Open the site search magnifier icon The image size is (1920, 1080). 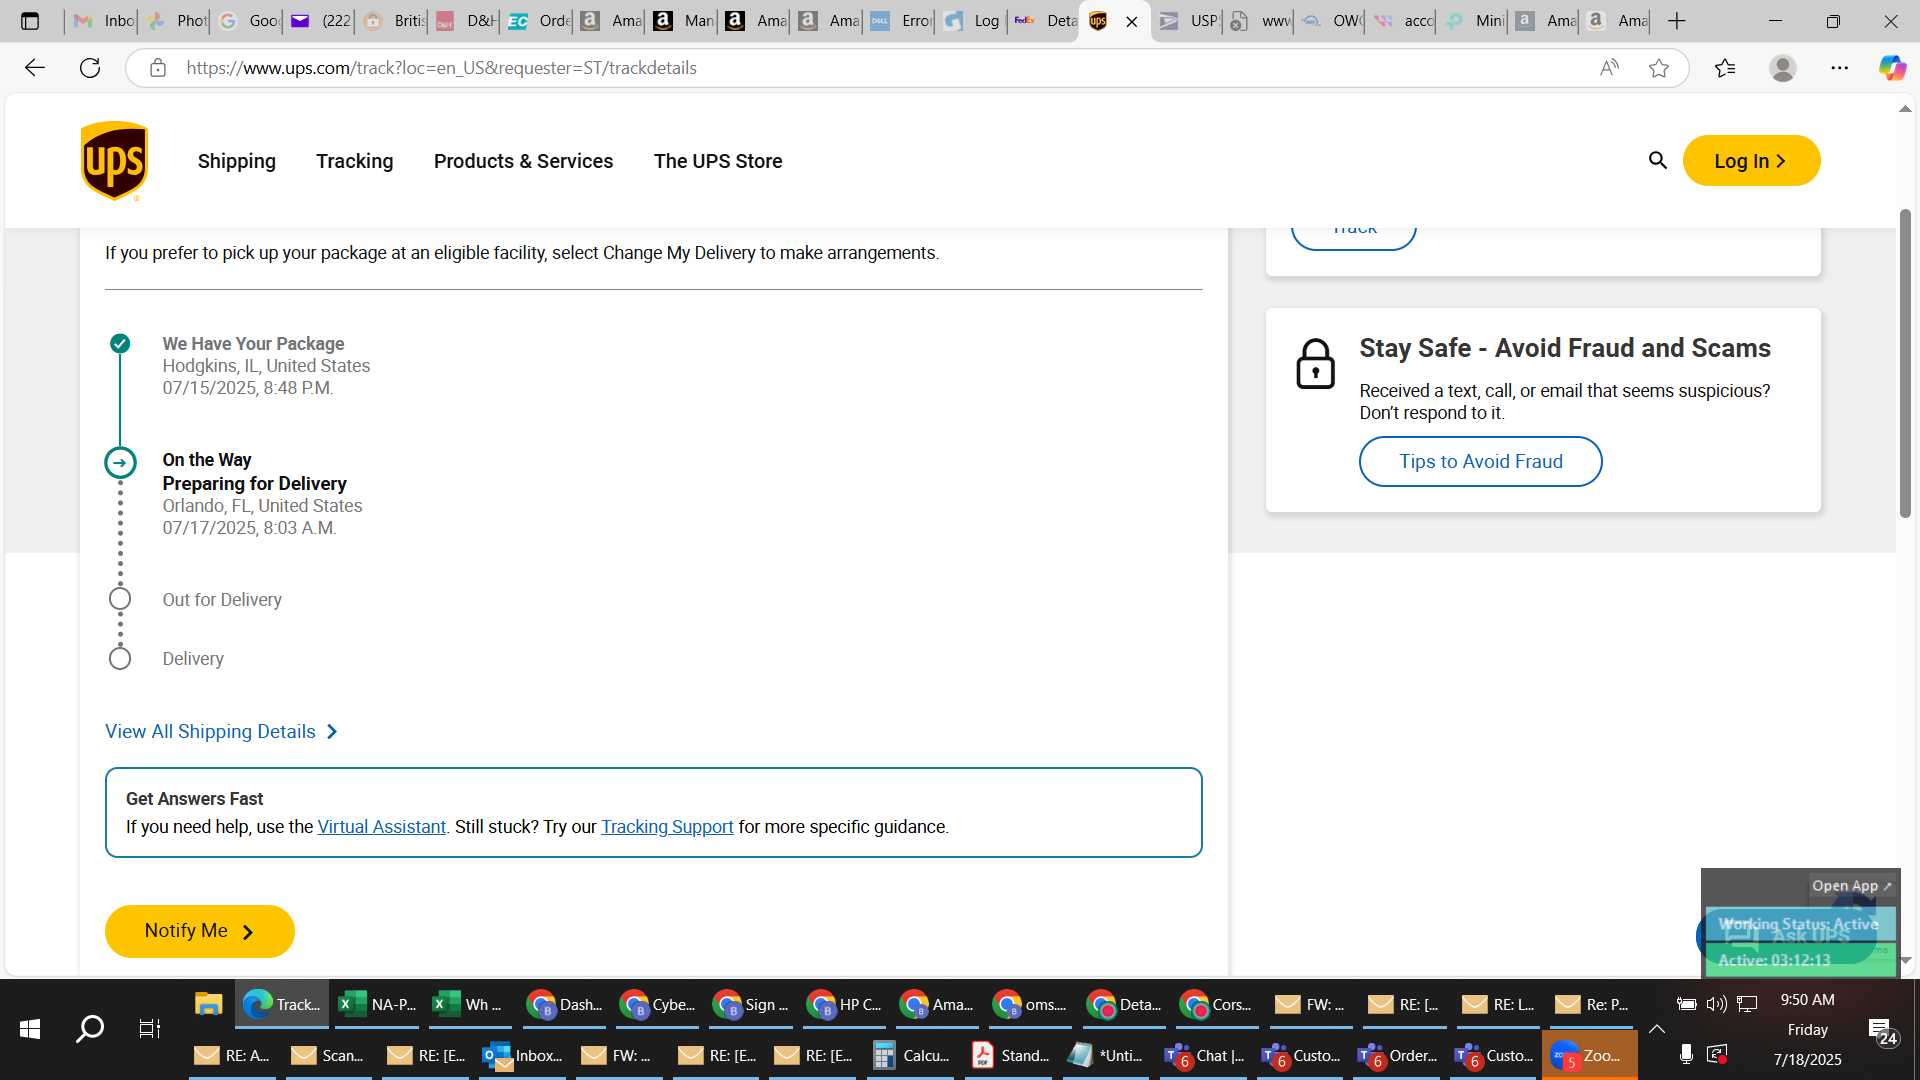pos(1657,161)
